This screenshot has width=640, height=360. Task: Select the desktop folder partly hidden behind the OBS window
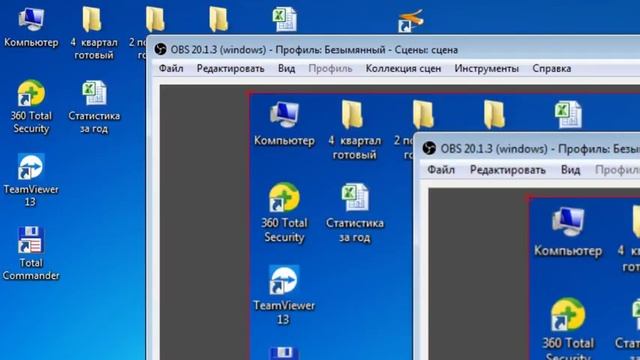[x=155, y=19]
